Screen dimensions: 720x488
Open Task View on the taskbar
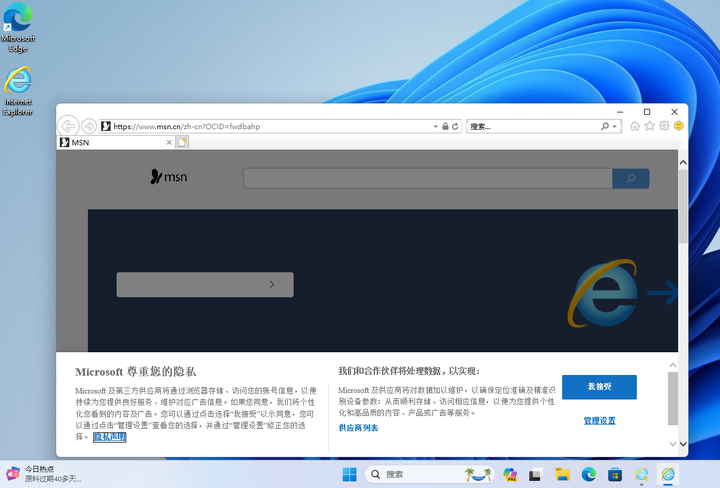pos(535,474)
